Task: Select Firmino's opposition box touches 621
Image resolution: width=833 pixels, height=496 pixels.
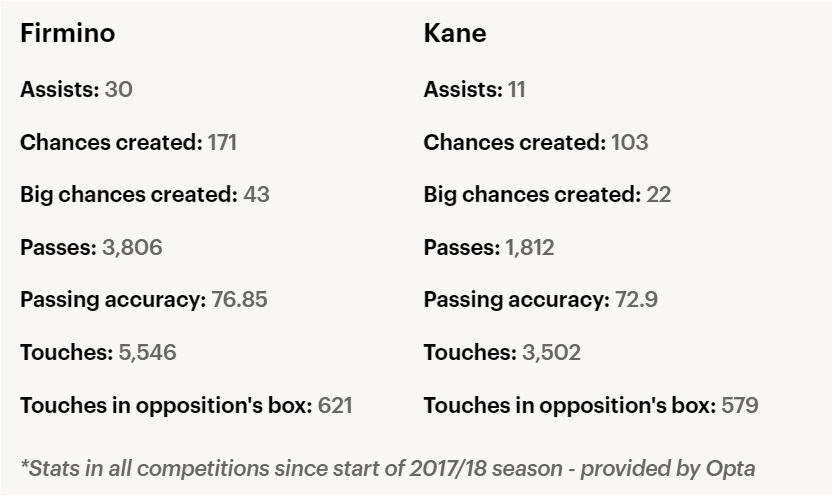Action: [x=334, y=405]
